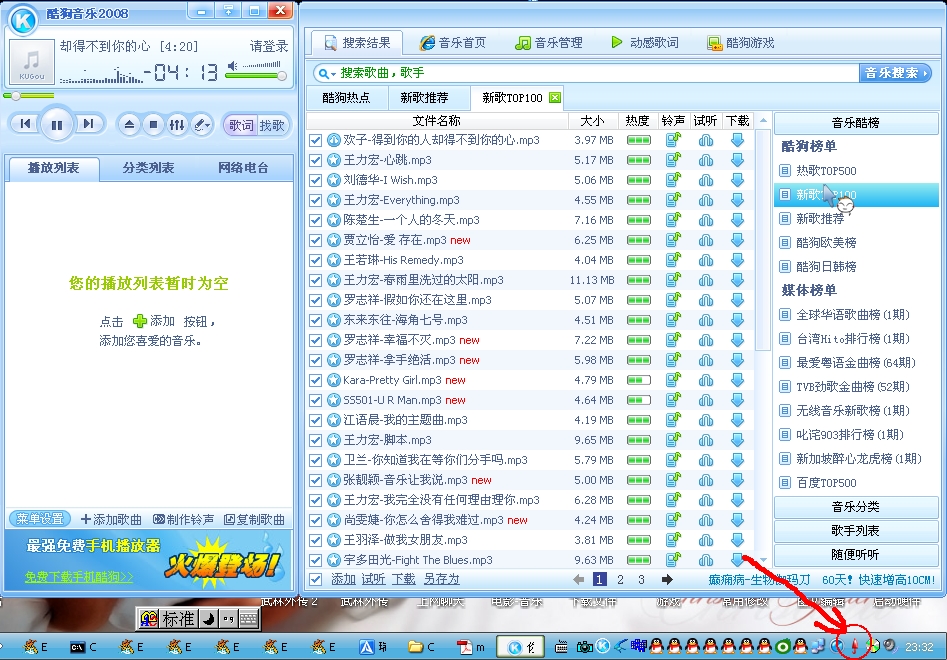The width and height of the screenshot is (947, 660).
Task: Show lyrics with the 歌词 button
Action: pyautogui.click(x=240, y=125)
